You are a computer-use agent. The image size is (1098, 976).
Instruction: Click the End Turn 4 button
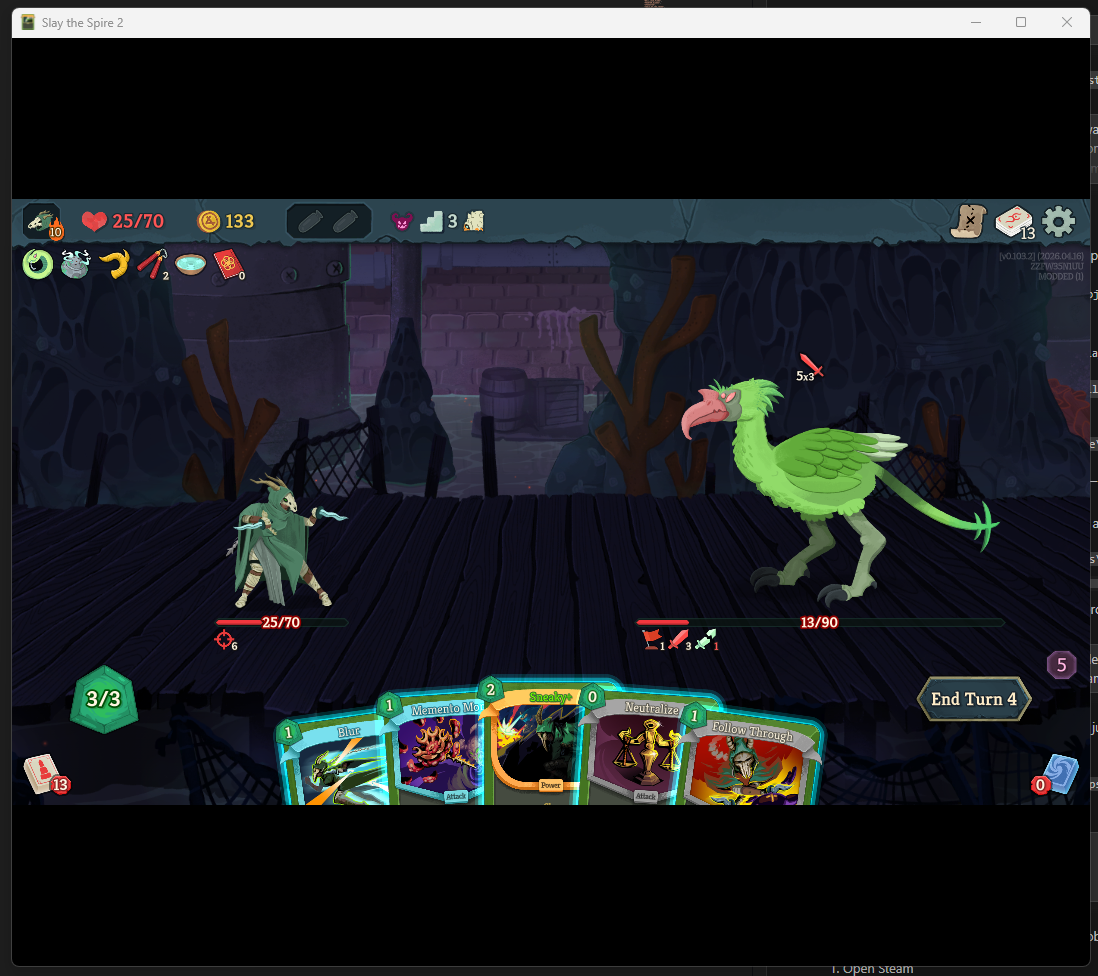(973, 699)
